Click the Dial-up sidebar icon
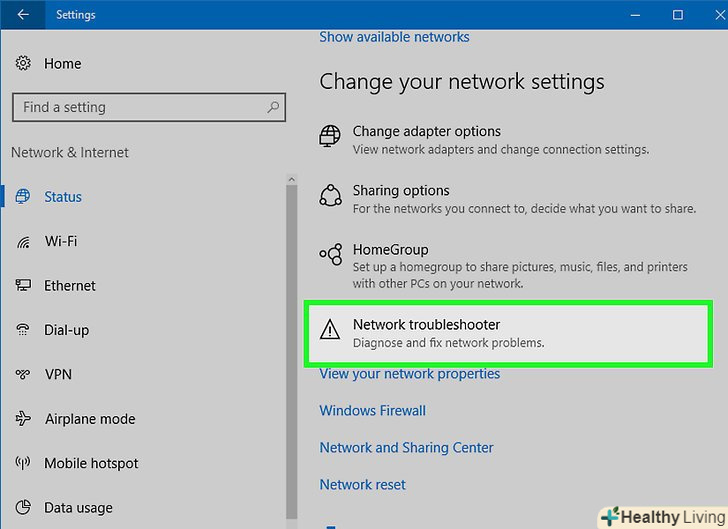The image size is (728, 529). 24,330
